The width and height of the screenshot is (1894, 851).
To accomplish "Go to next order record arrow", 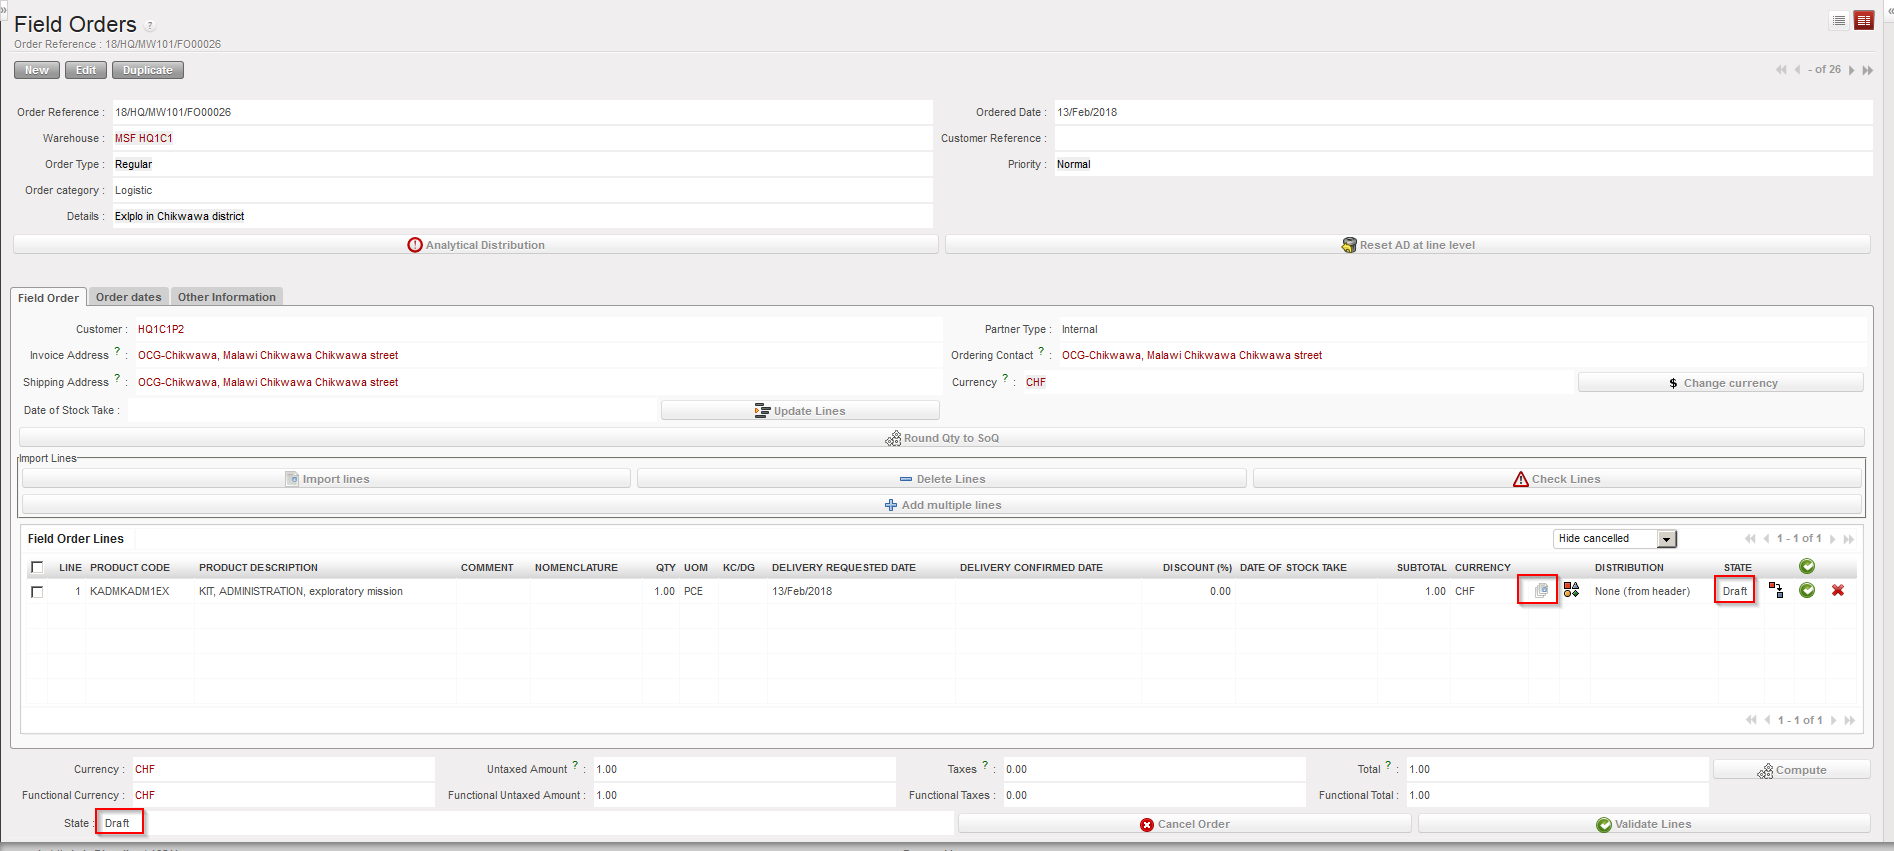I will 1852,70.
